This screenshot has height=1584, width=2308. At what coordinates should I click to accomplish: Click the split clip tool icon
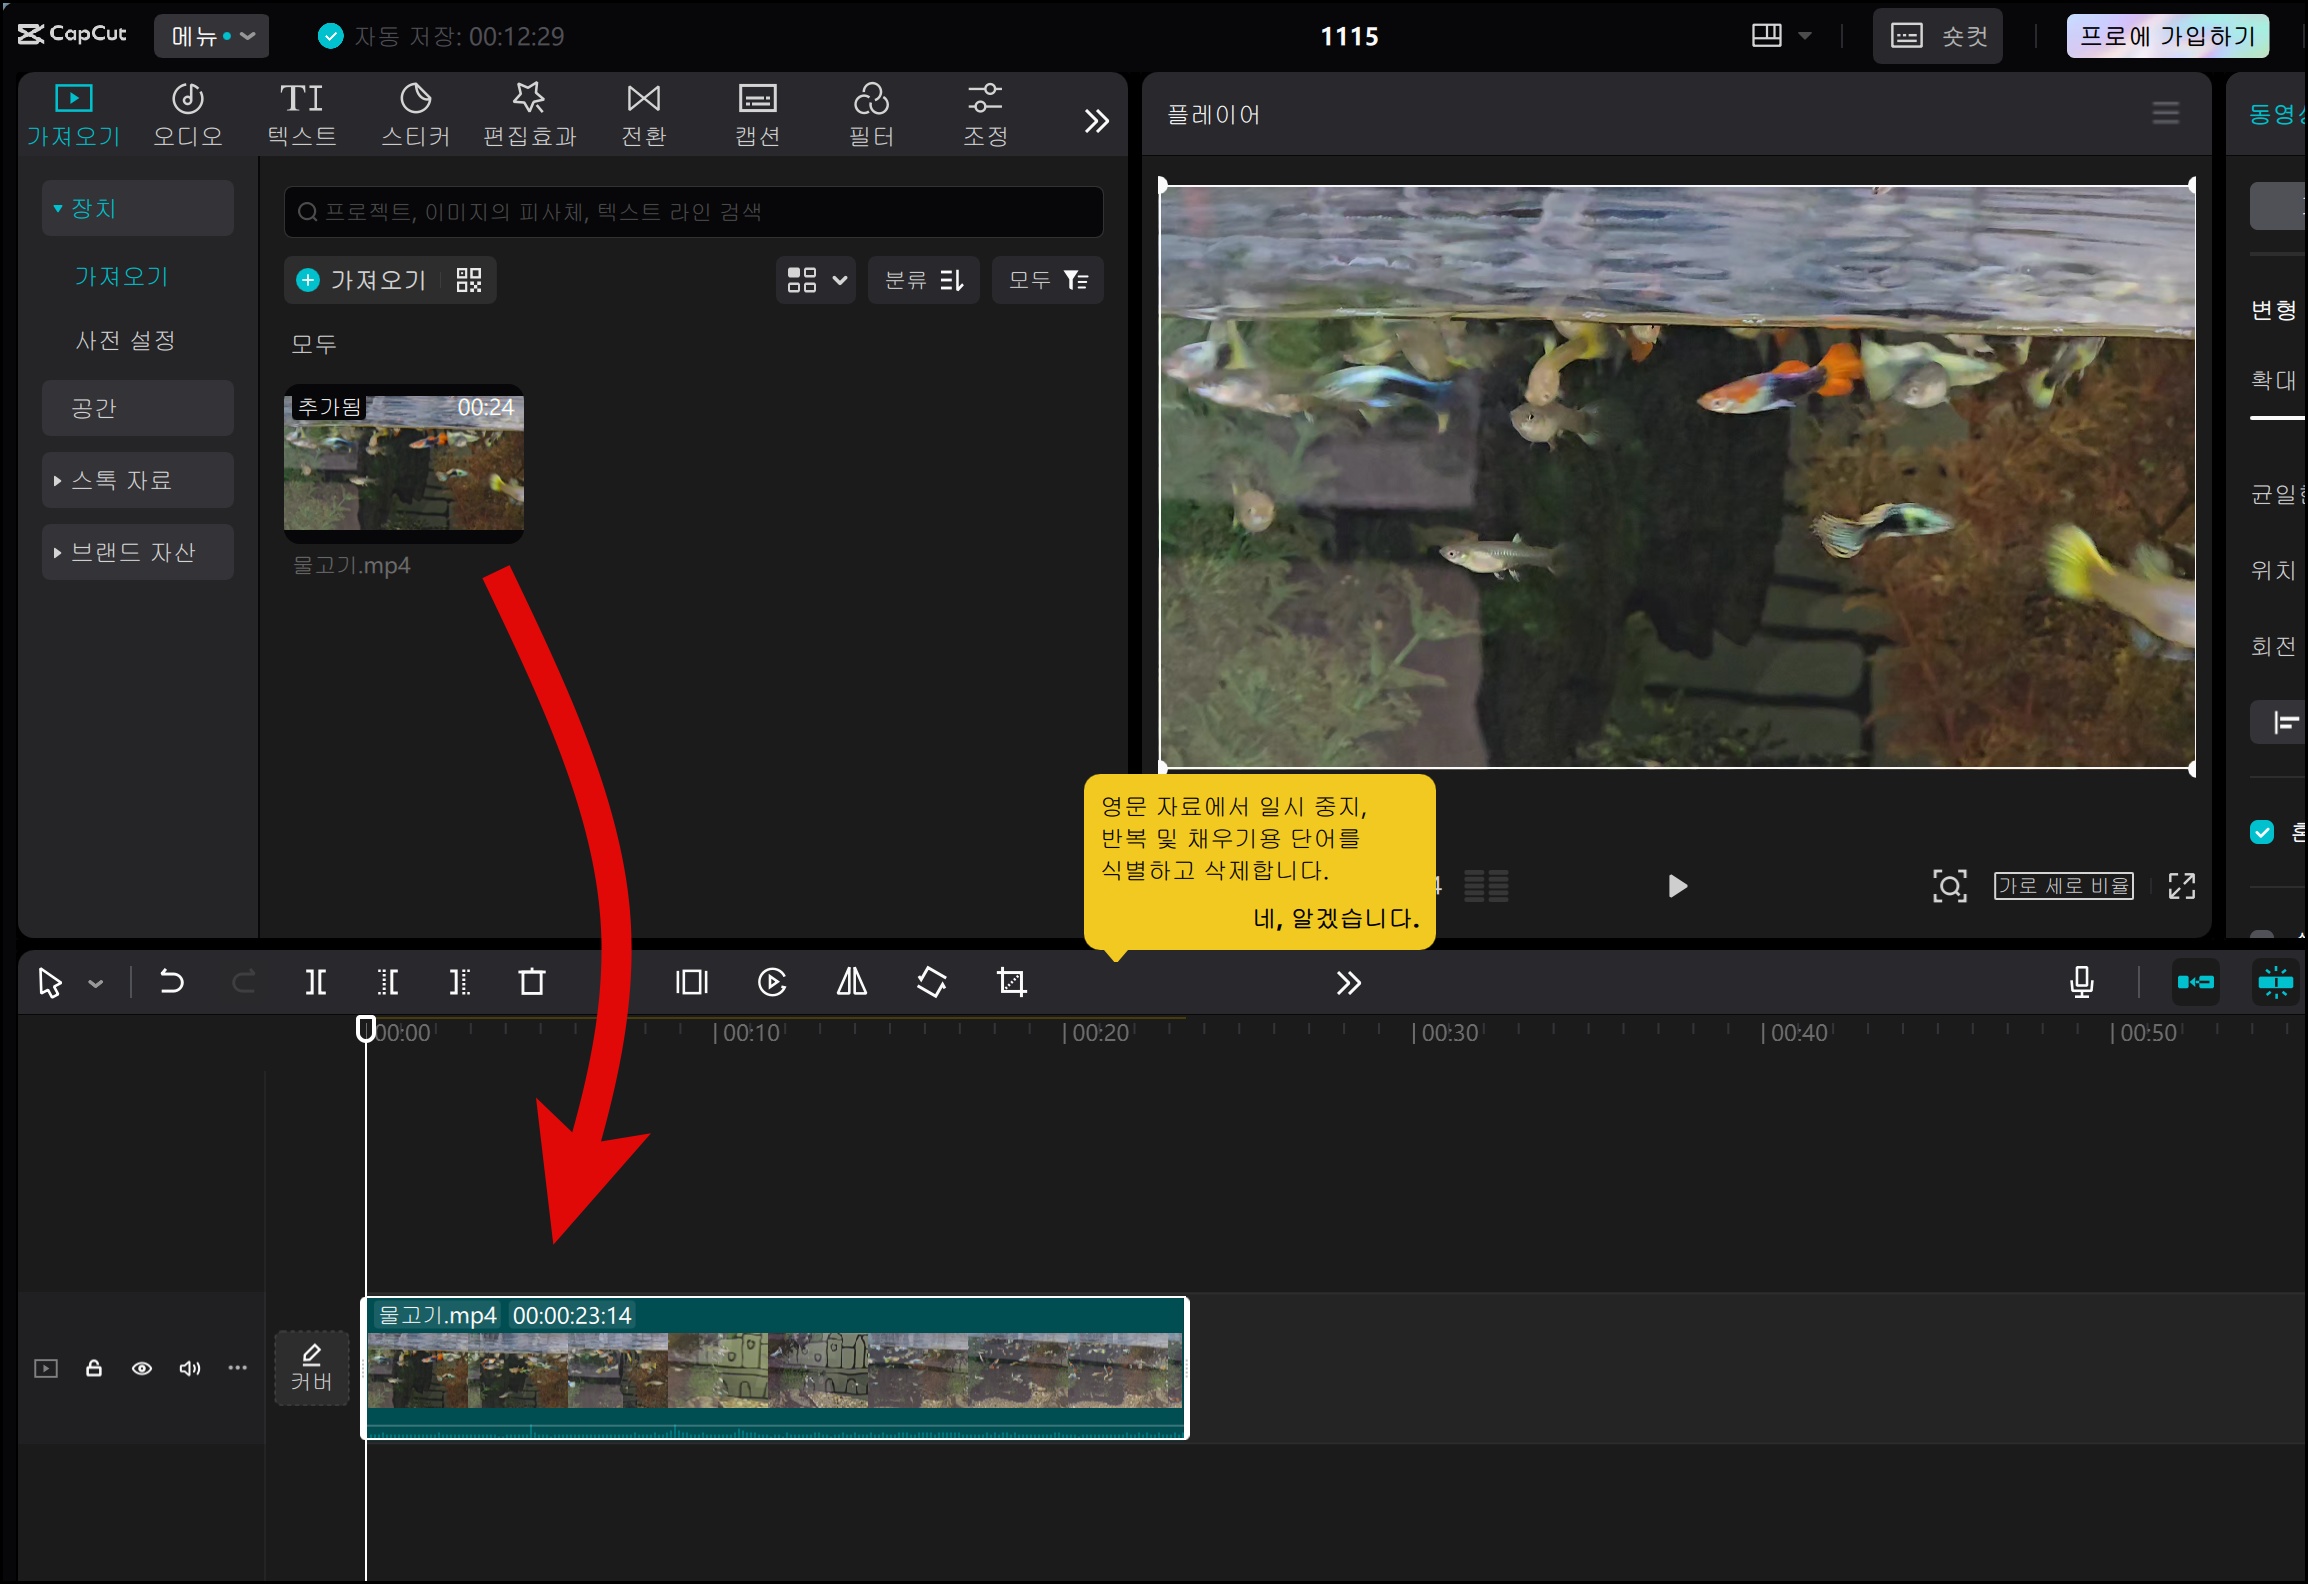point(315,982)
